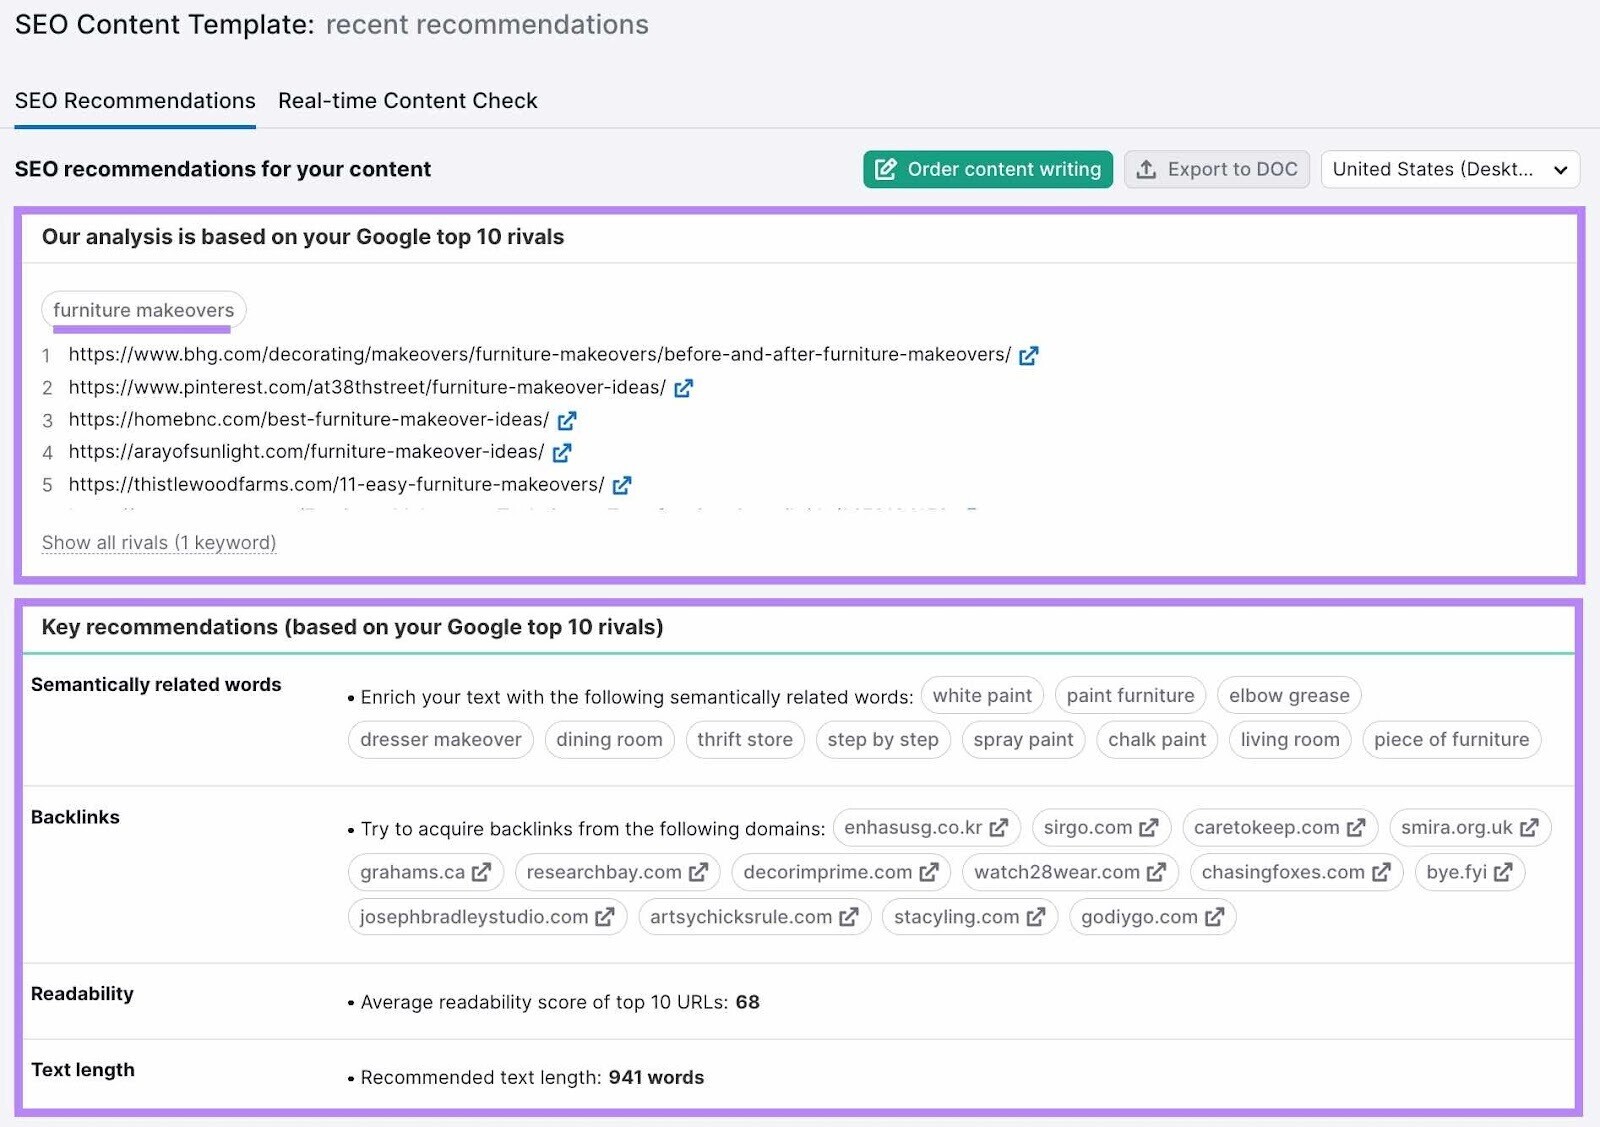This screenshot has height=1127, width=1600.
Task: Open the United States Desktop device selector
Action: point(1448,169)
